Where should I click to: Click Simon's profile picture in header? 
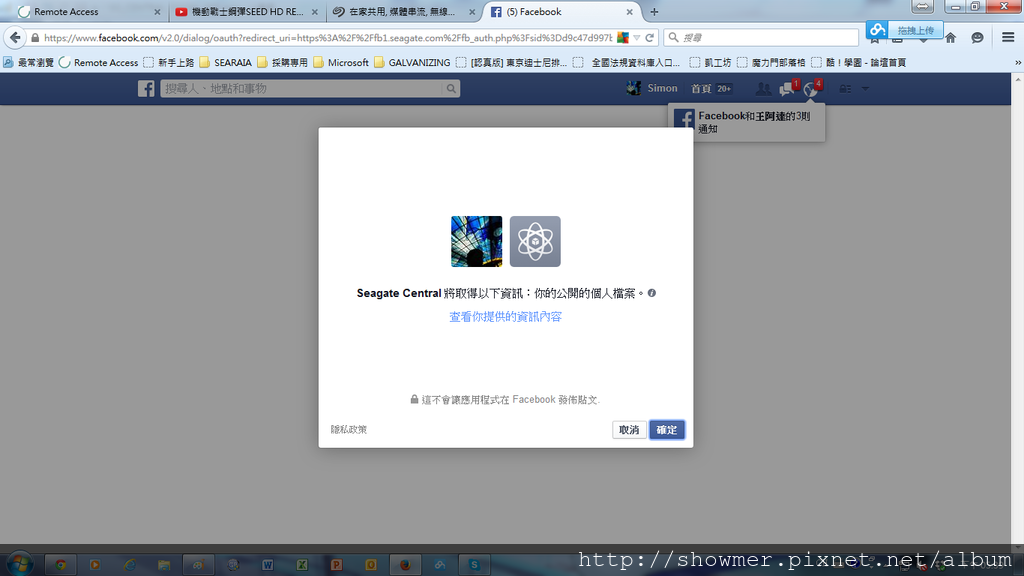point(633,88)
